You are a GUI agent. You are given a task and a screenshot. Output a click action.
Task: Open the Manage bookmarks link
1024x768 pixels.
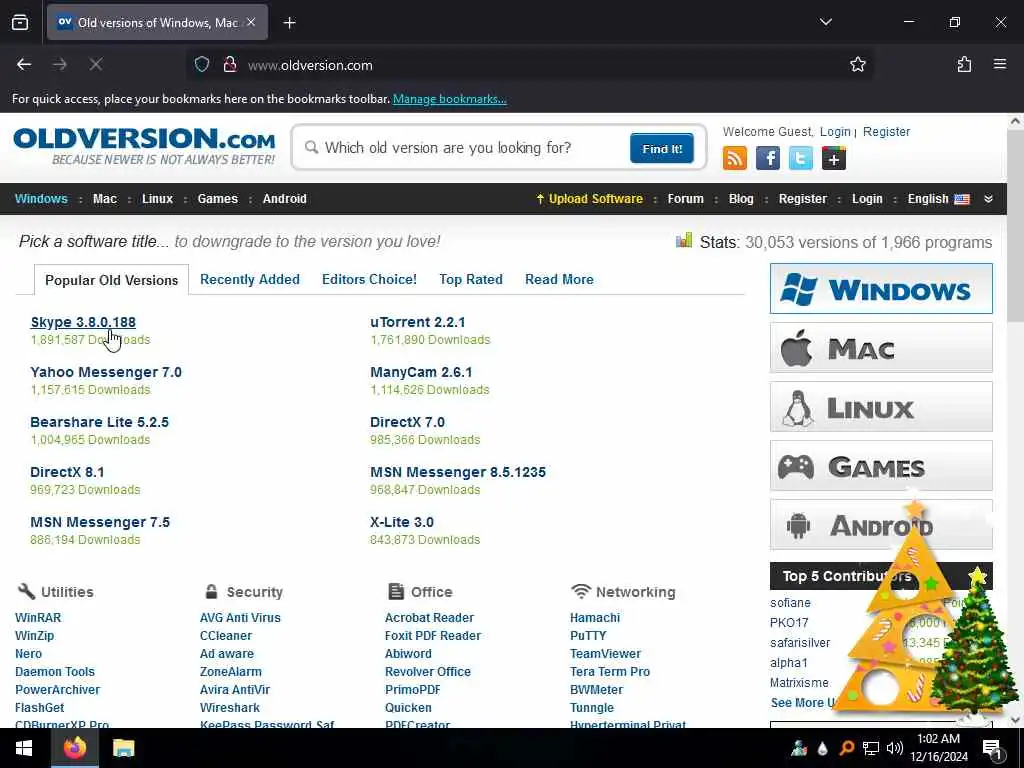pyautogui.click(x=449, y=99)
